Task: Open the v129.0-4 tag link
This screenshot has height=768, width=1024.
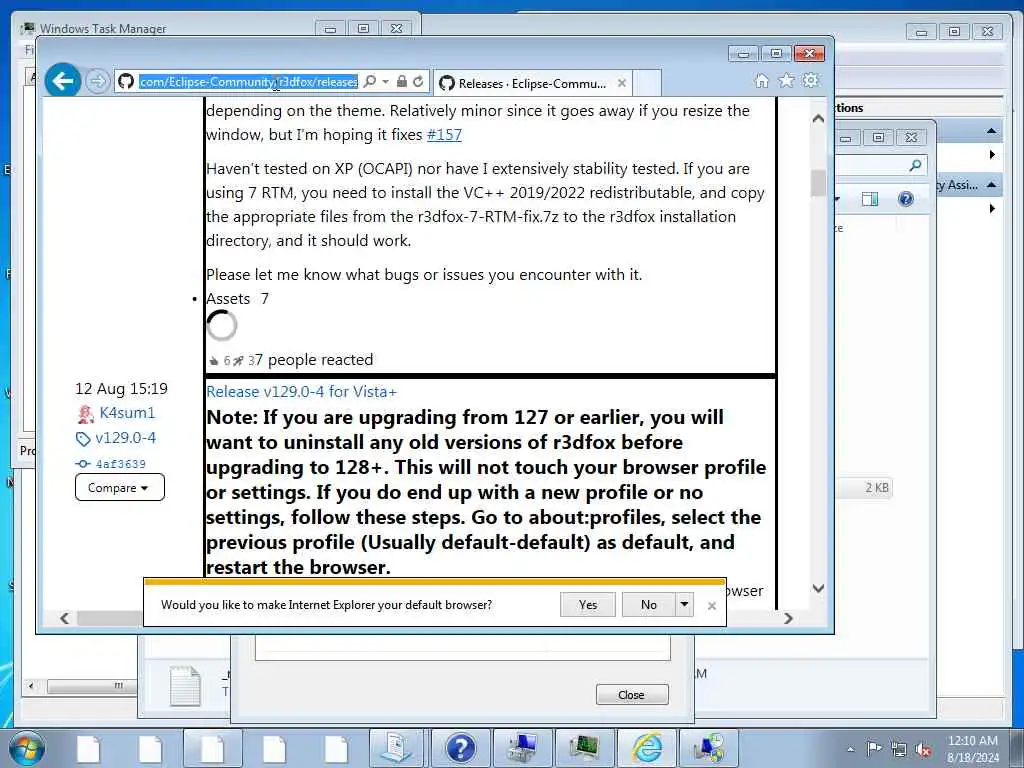Action: pyautogui.click(x=125, y=438)
